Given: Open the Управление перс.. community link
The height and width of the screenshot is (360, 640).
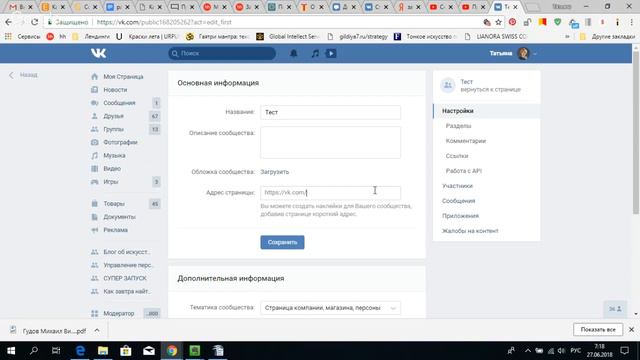Looking at the screenshot, I should click(128, 265).
